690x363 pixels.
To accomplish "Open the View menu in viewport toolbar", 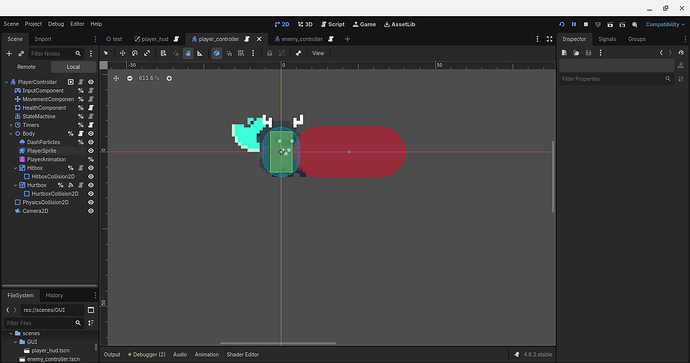I will point(318,53).
